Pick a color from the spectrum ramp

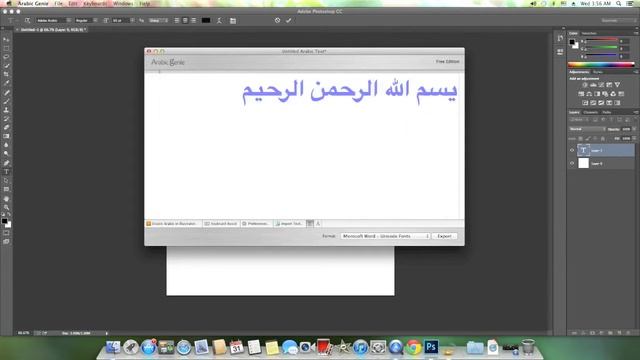pos(601,64)
